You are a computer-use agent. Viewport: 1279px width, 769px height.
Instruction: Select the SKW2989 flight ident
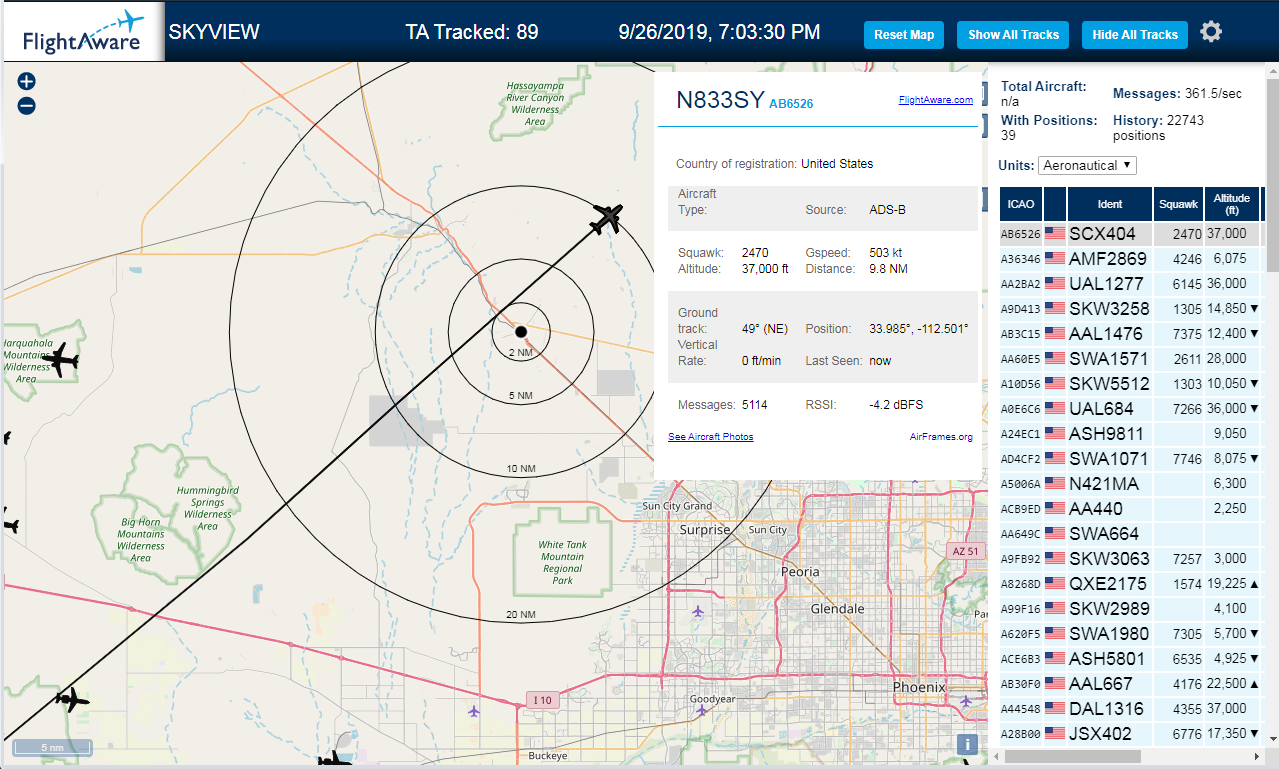(1109, 608)
